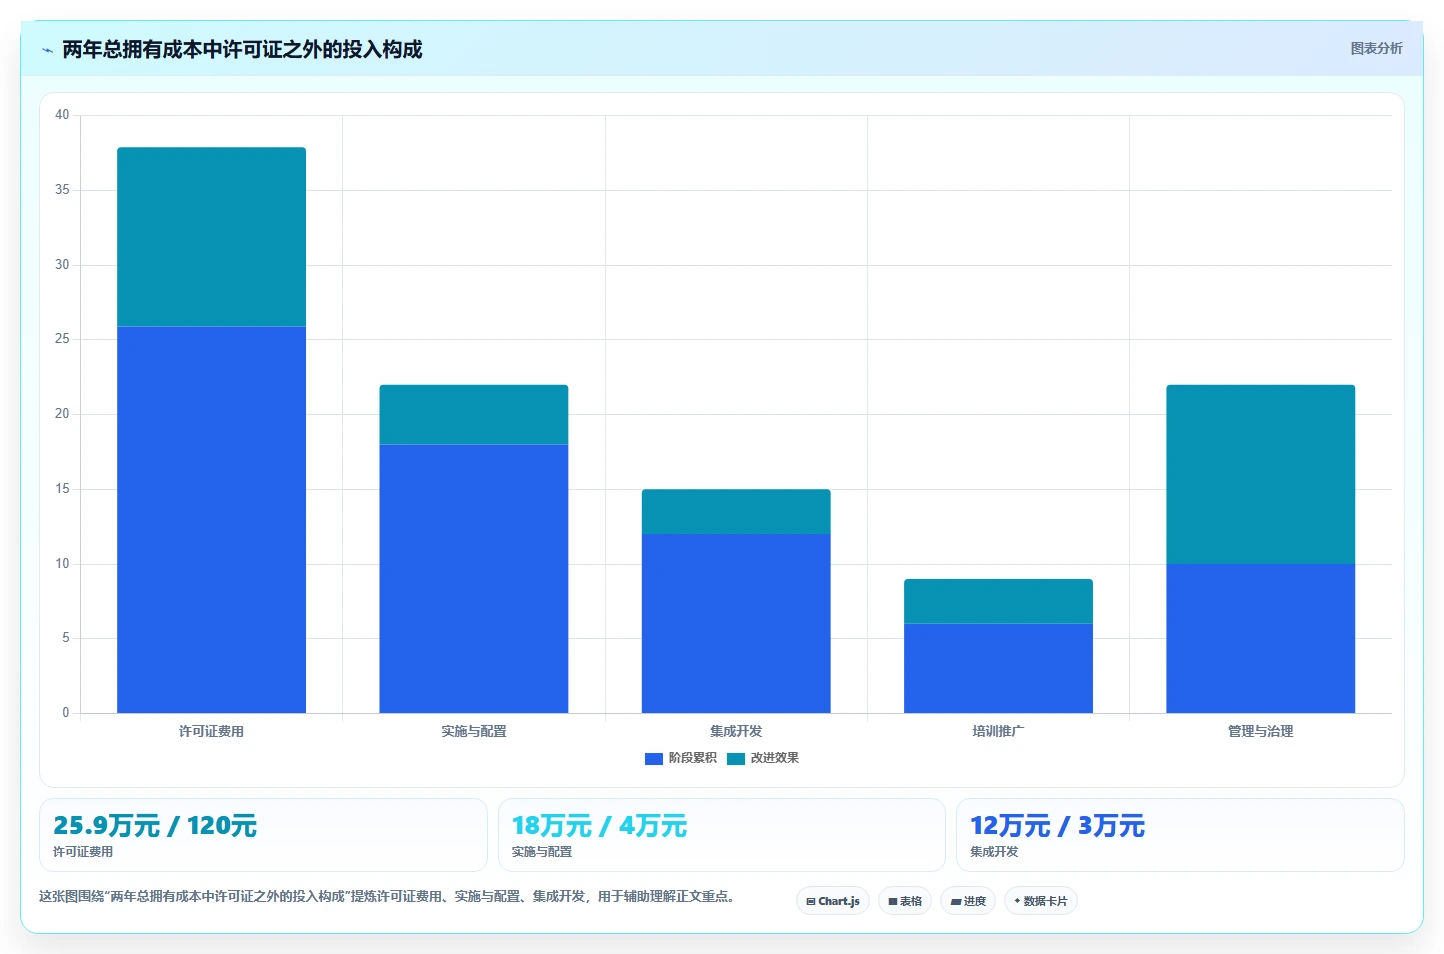Click the teal 实施与配置 bar segment
The image size is (1444, 954).
[474, 415]
